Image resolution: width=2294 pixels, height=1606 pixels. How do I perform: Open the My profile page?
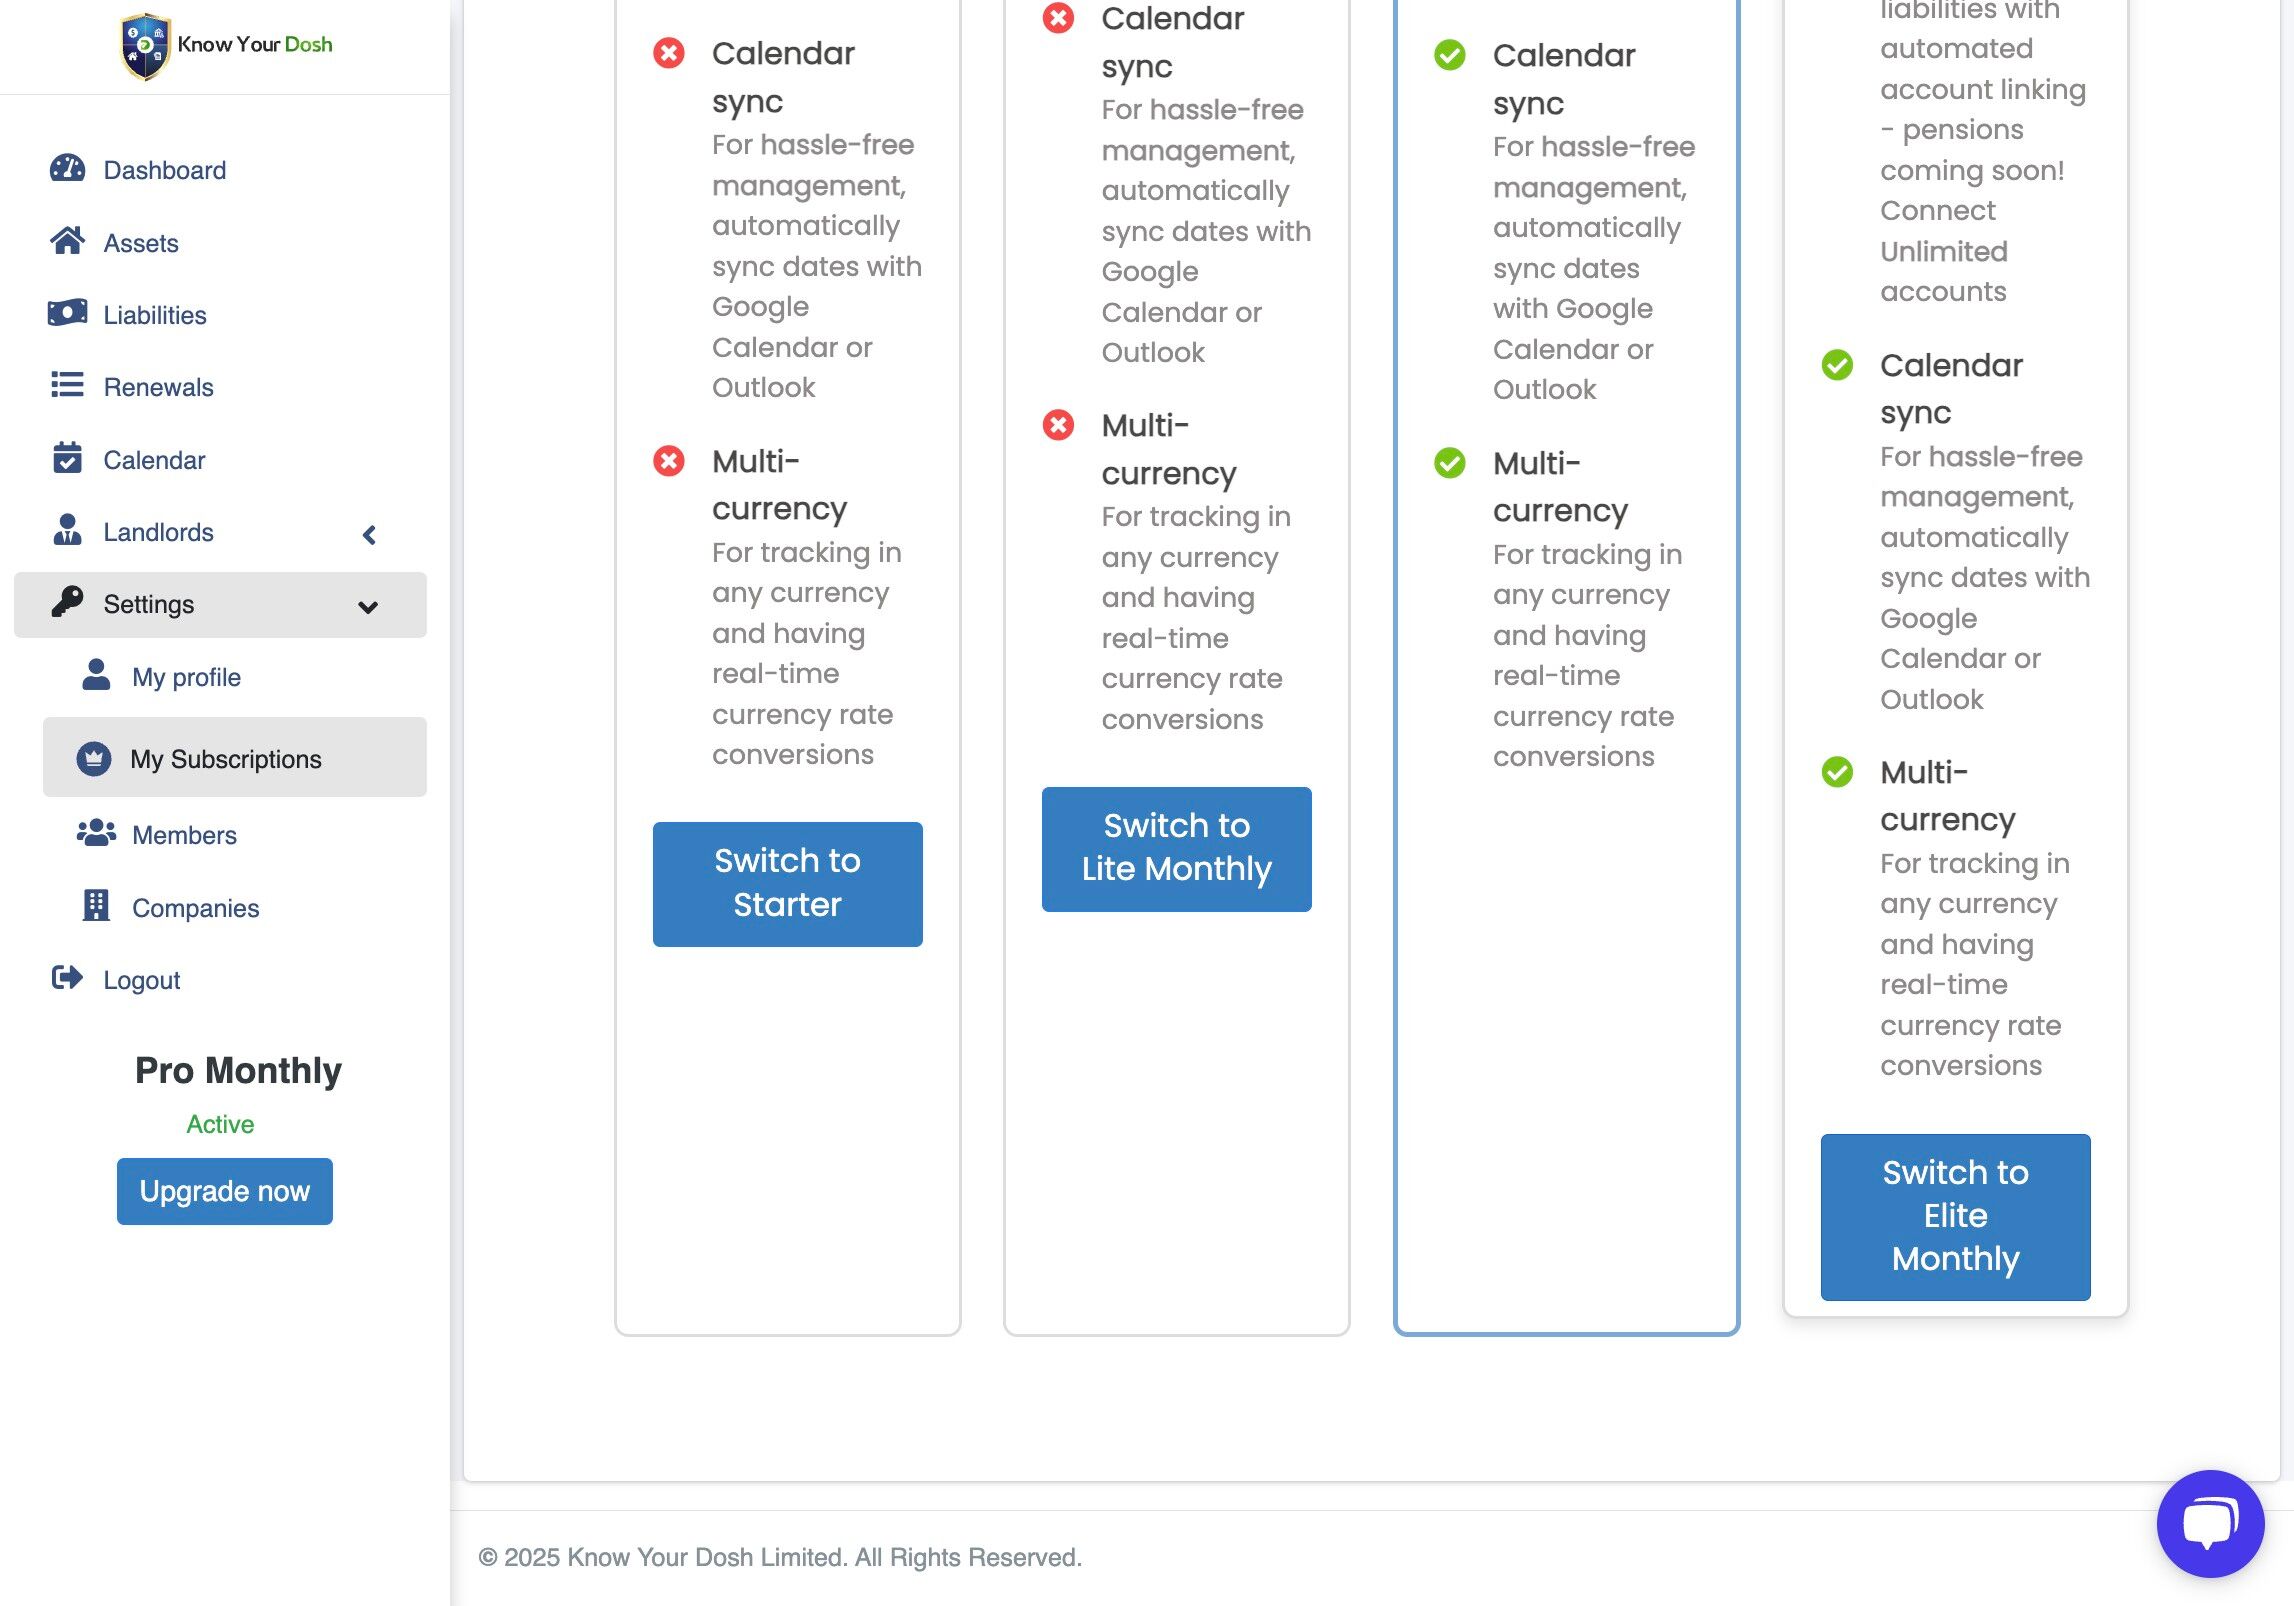click(186, 677)
